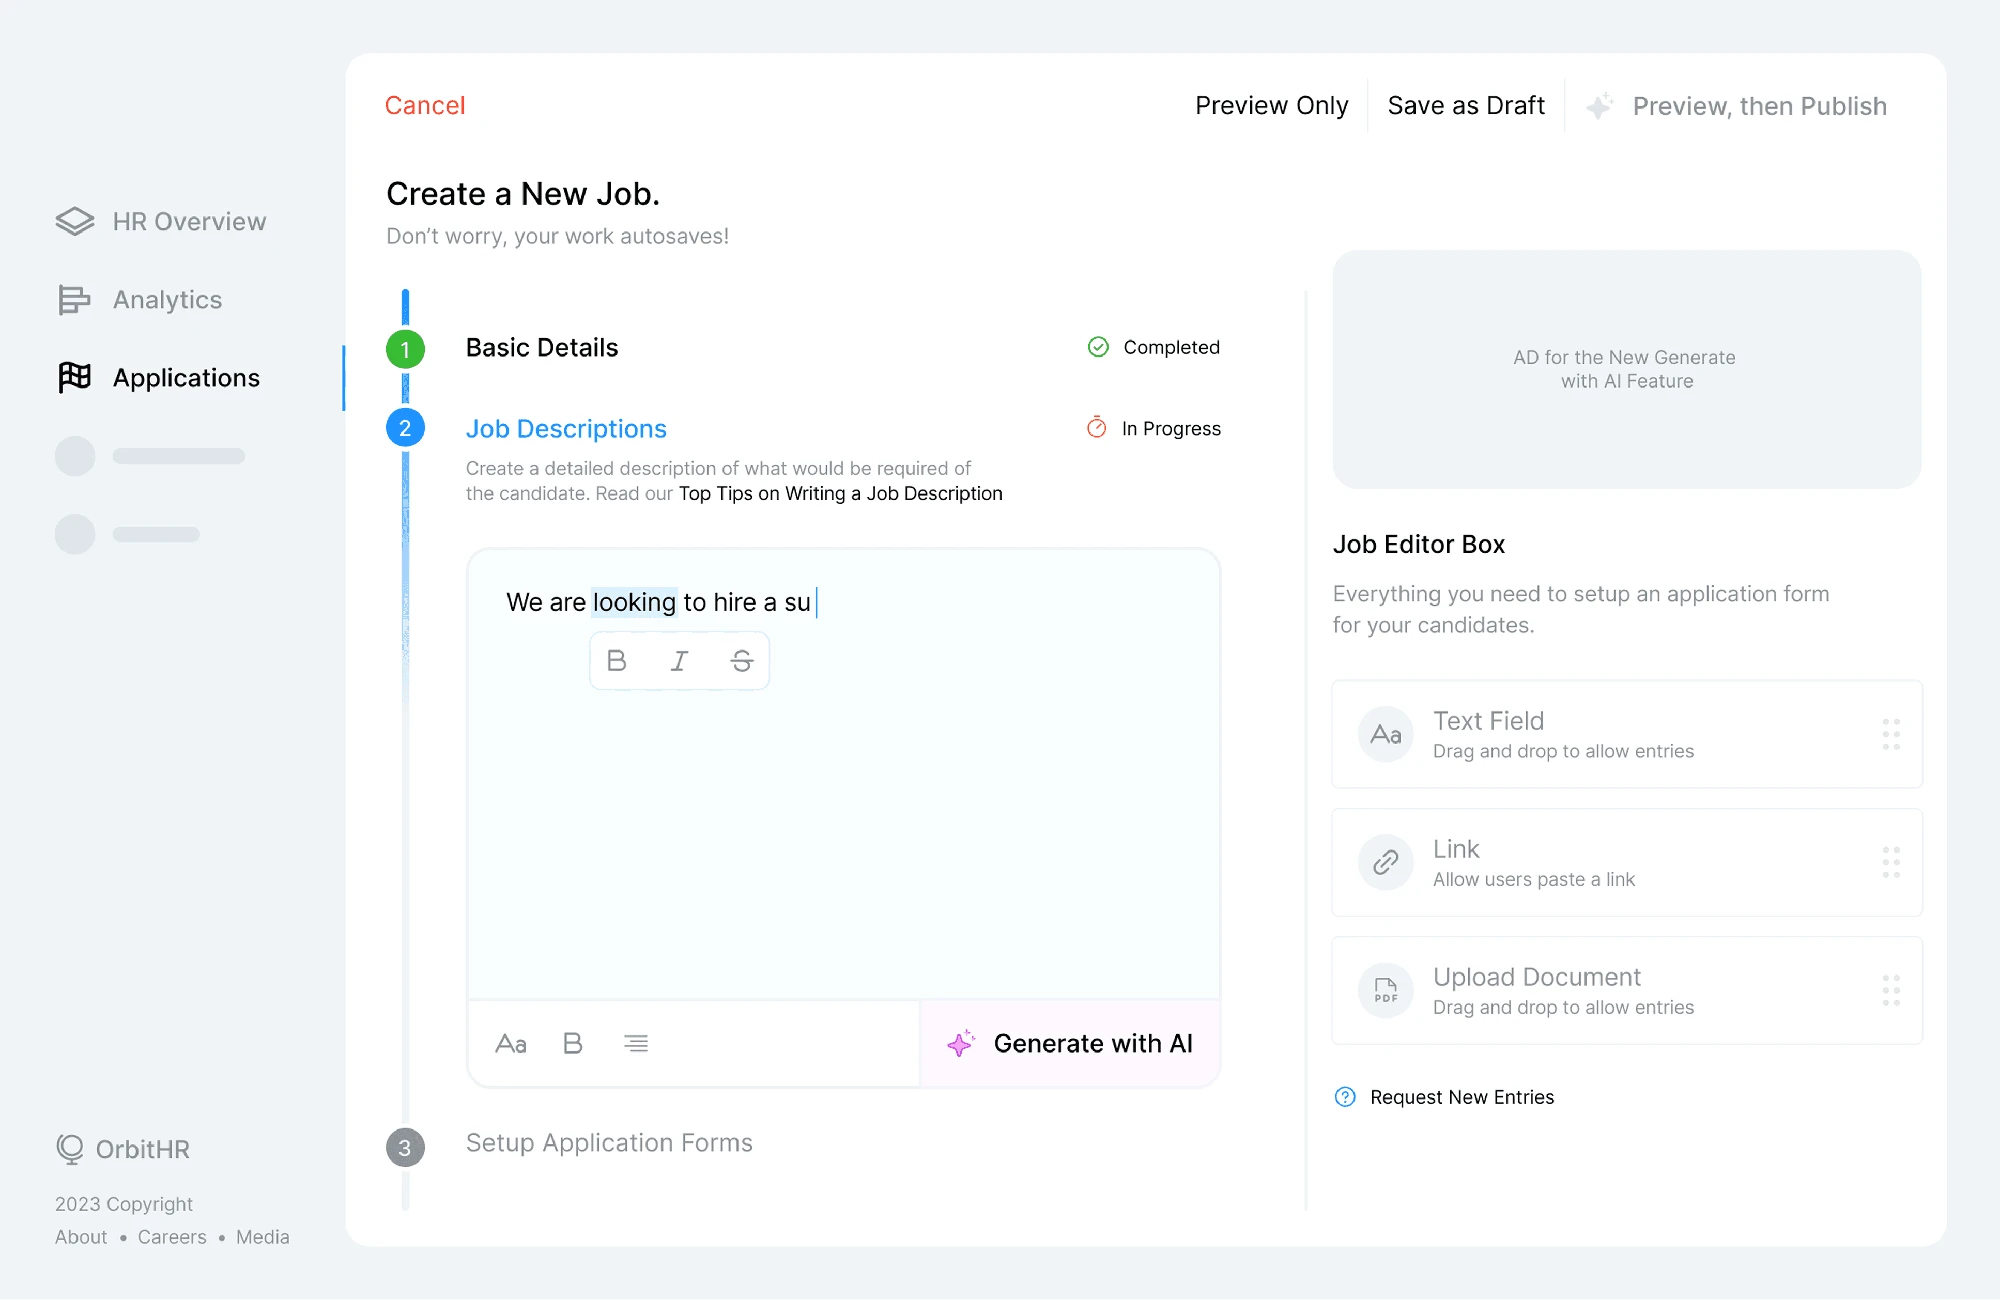2000x1300 pixels.
Task: Open the Job Descriptions step
Action: tap(566, 429)
